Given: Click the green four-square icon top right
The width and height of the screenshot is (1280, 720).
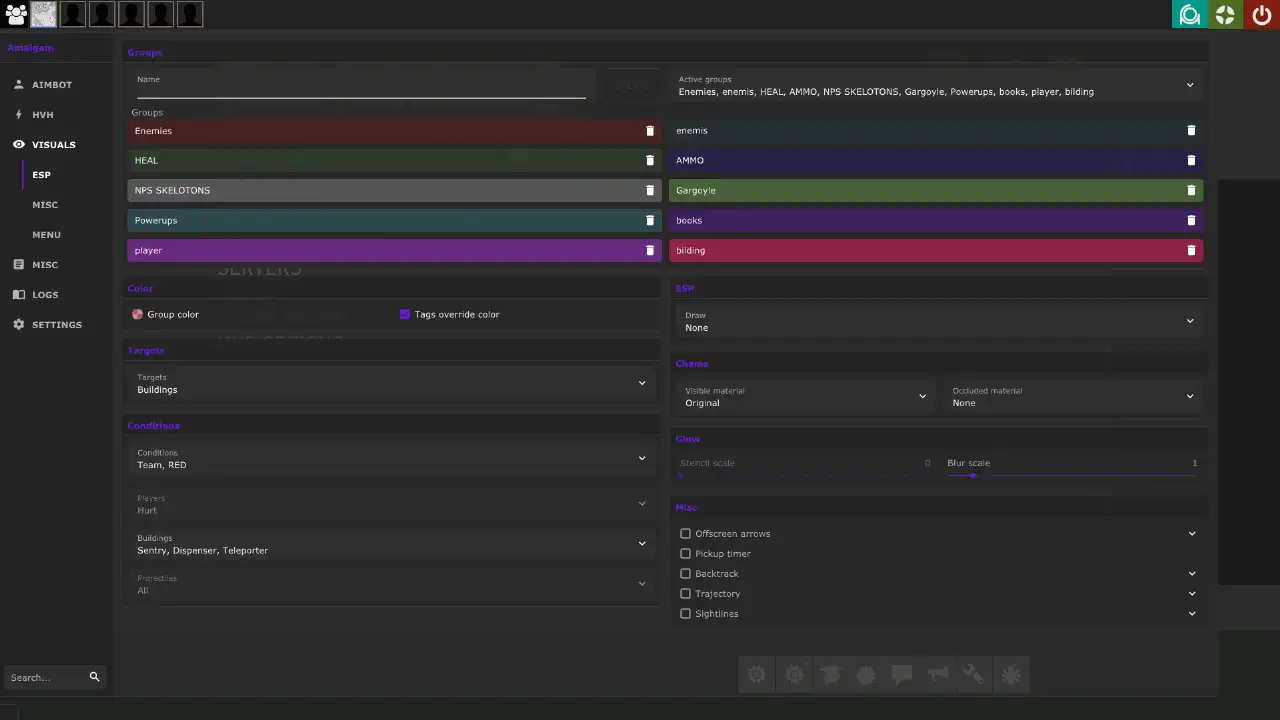Looking at the screenshot, I should [x=1226, y=14].
